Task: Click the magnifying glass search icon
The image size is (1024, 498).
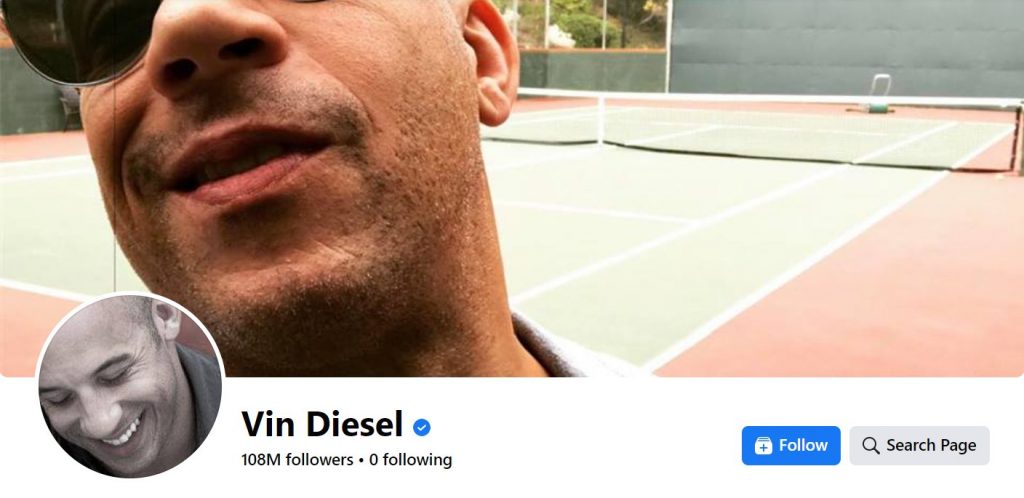Action: [x=871, y=446]
